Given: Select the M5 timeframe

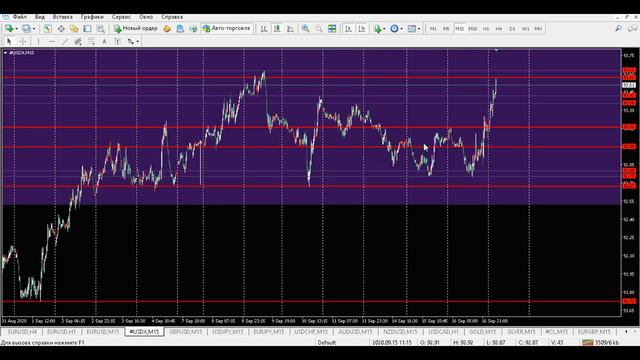Looking at the screenshot, I should click(x=446, y=29).
